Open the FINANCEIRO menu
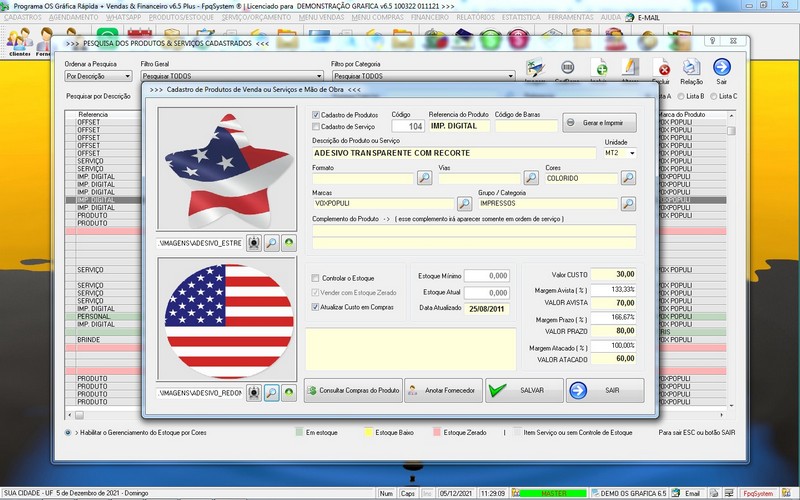The image size is (800, 500). 430,17
